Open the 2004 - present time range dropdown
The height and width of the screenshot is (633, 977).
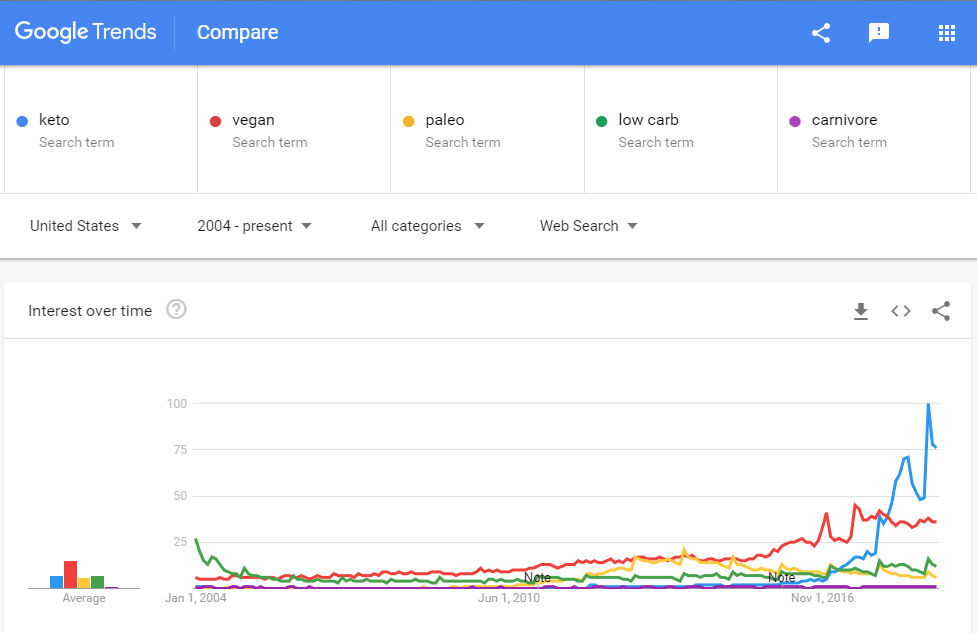point(255,226)
